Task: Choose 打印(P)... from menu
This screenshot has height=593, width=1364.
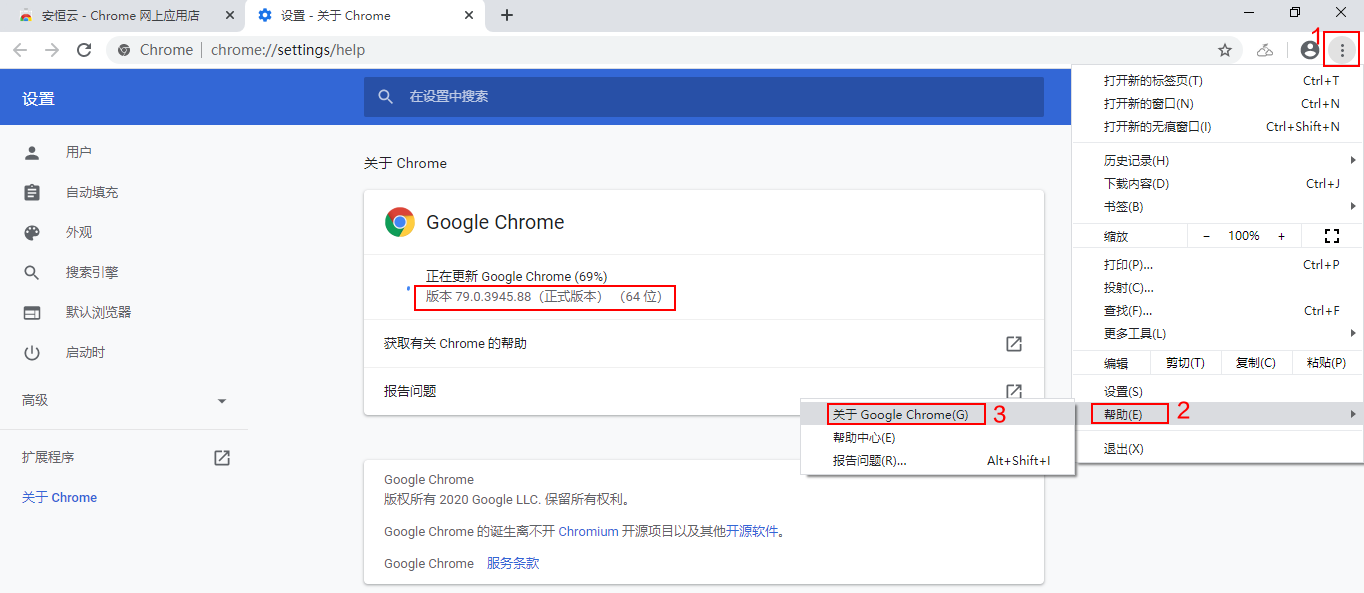Action: pos(1217,265)
